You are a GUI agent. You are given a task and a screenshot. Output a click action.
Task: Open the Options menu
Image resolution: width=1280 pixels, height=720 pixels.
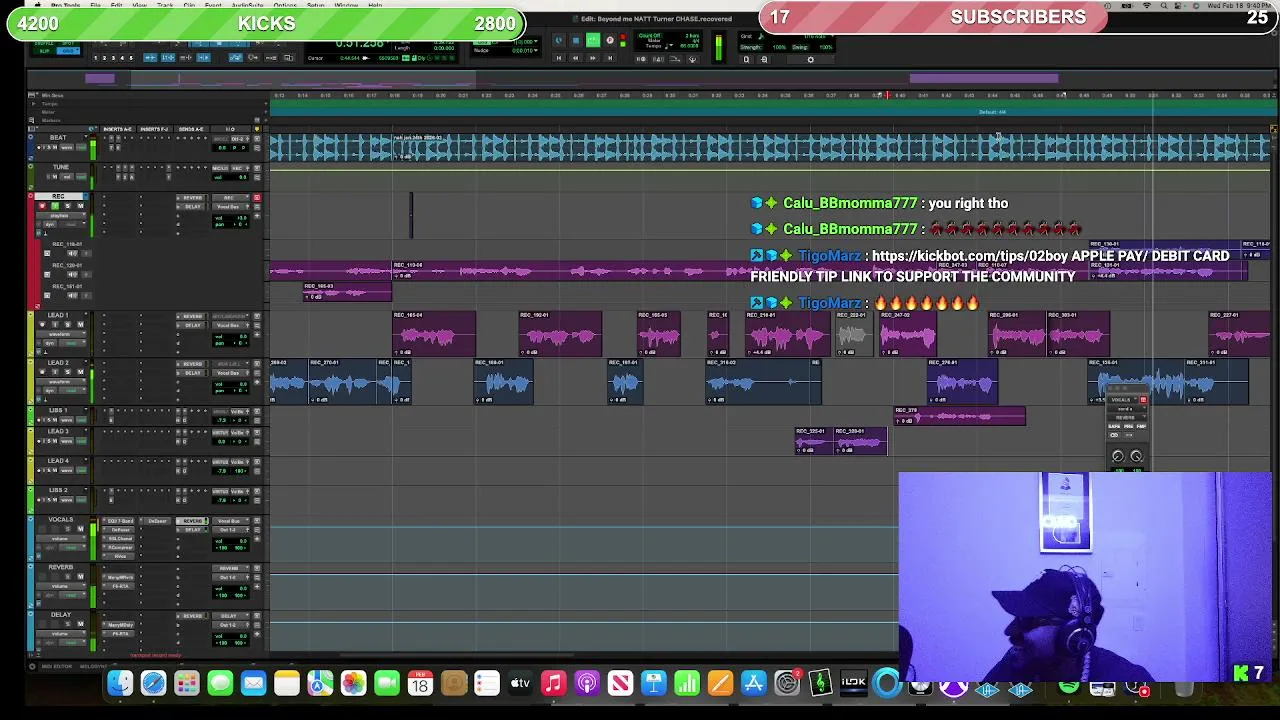(x=285, y=5)
